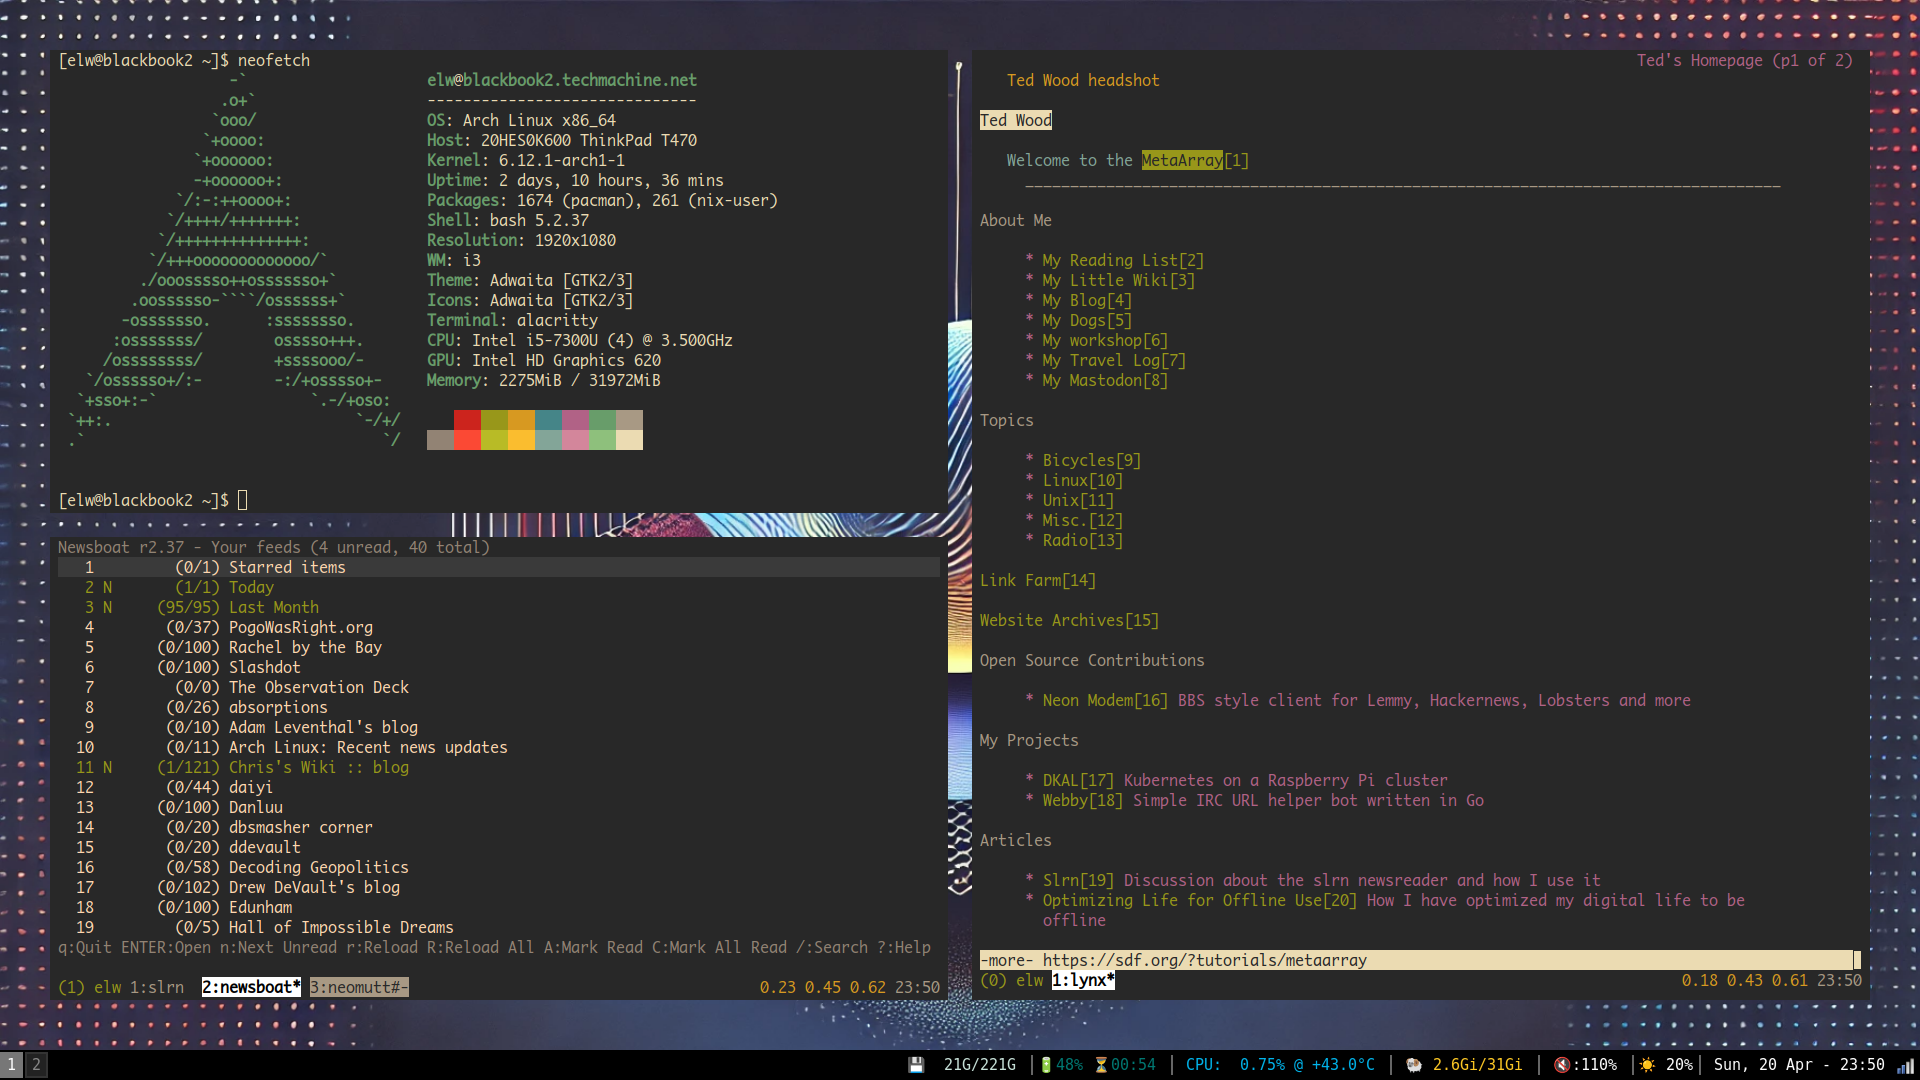Click the red color block in neofetch palette

click(x=467, y=420)
